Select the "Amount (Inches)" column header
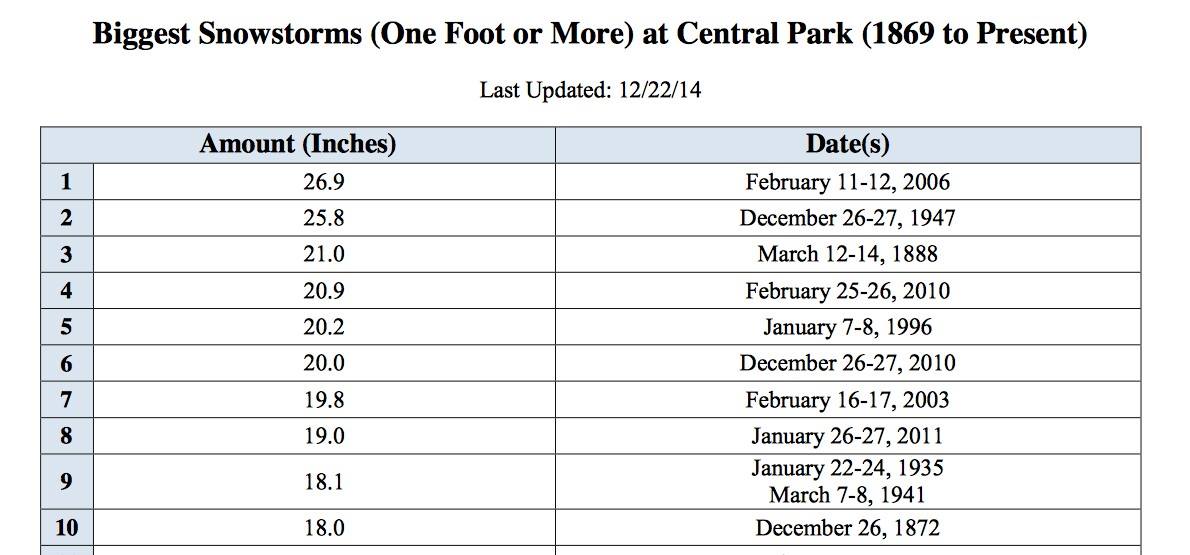 (298, 144)
